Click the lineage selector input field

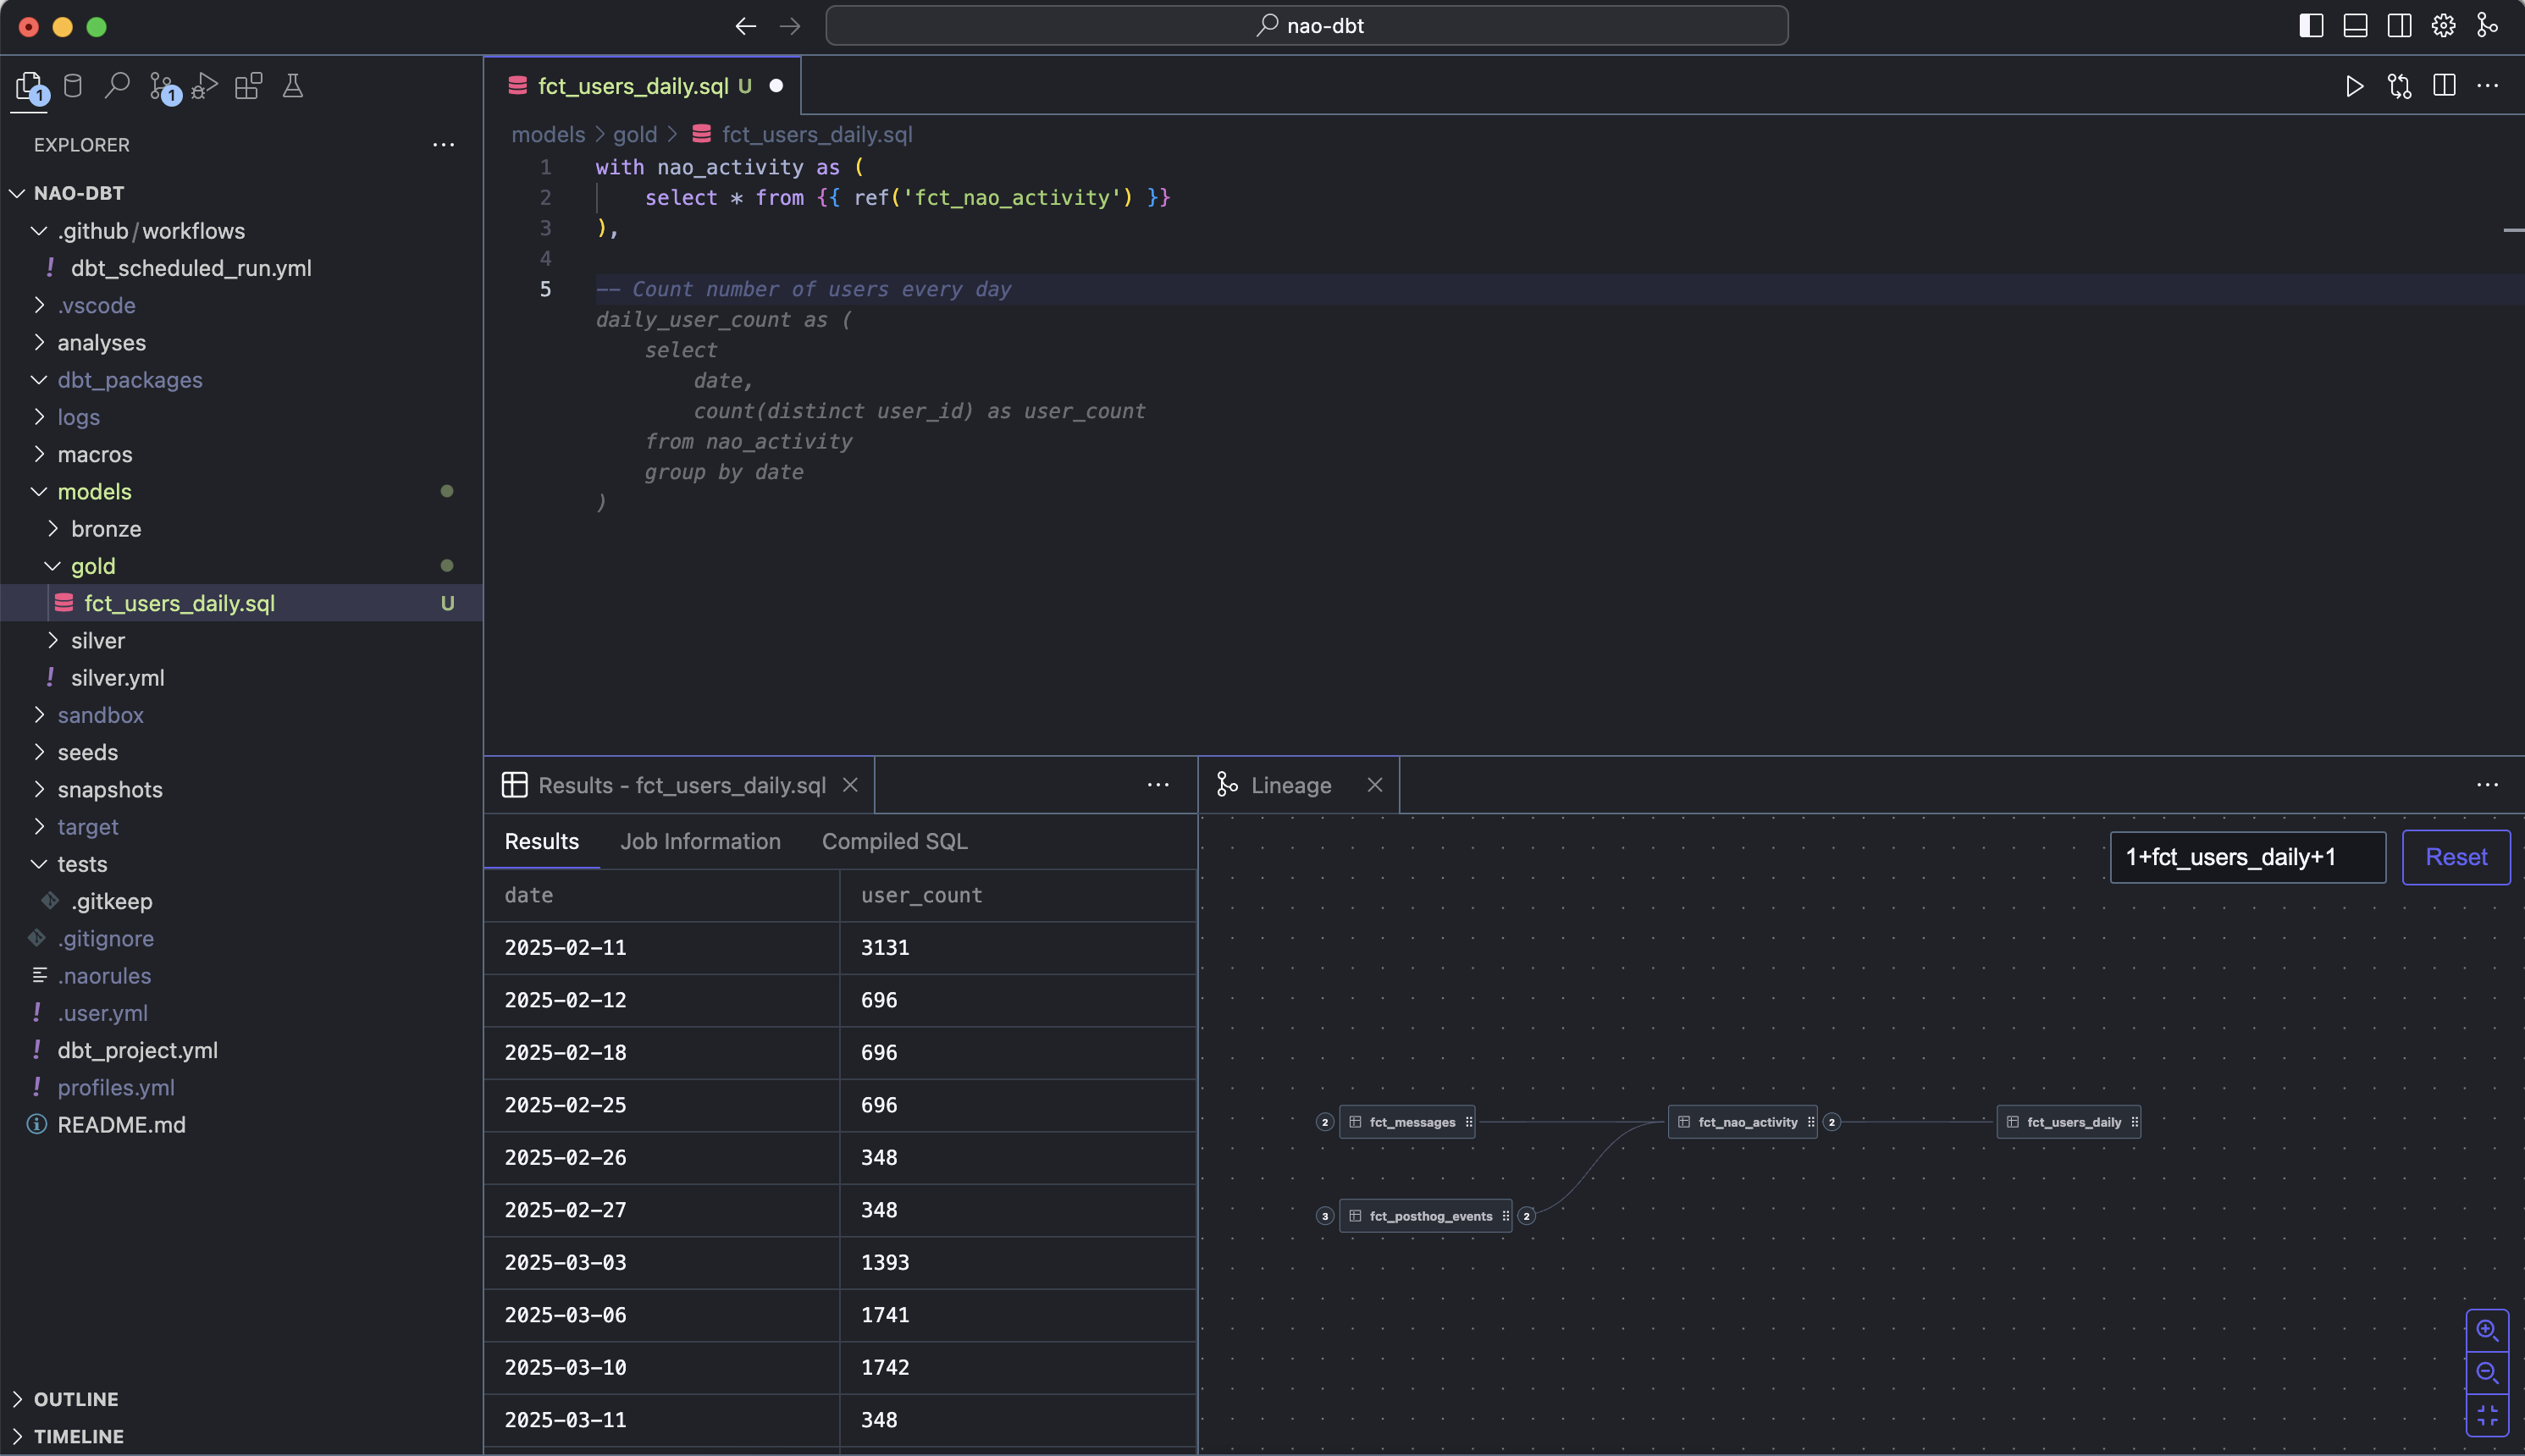click(2247, 857)
